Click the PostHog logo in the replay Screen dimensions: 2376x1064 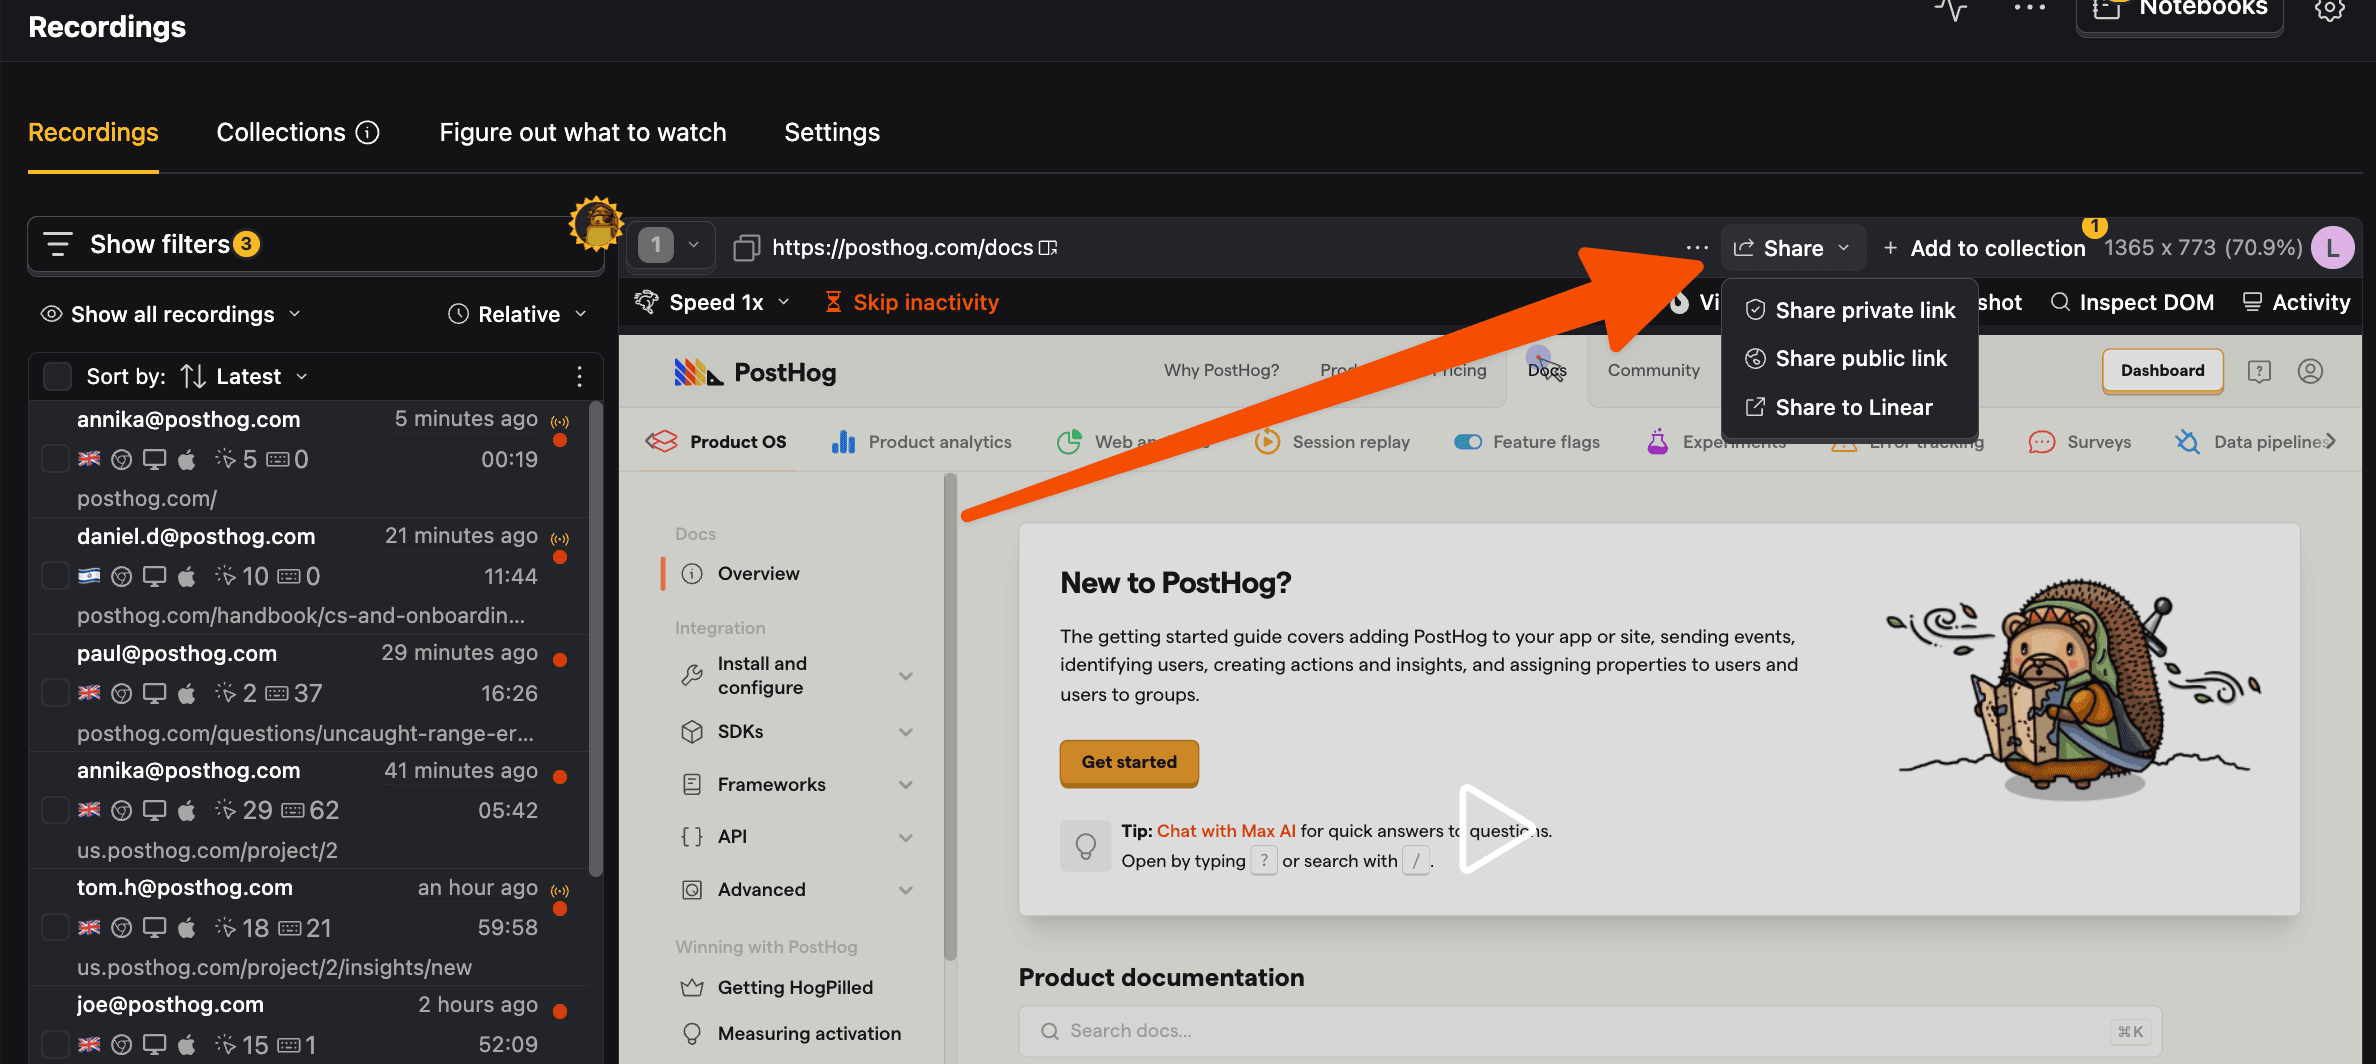(755, 372)
